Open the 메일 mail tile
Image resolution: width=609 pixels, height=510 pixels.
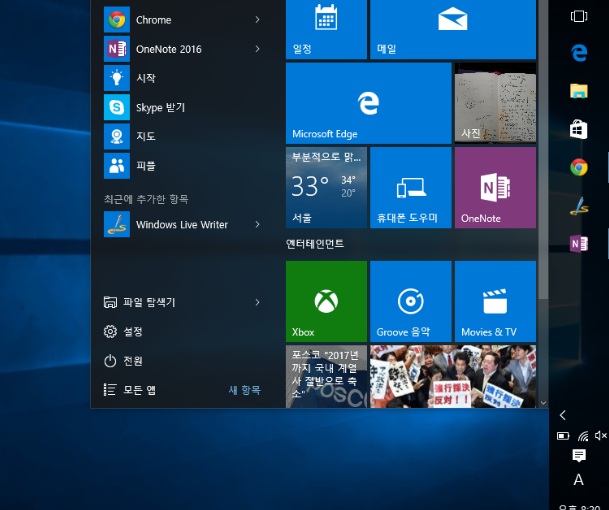click(453, 29)
